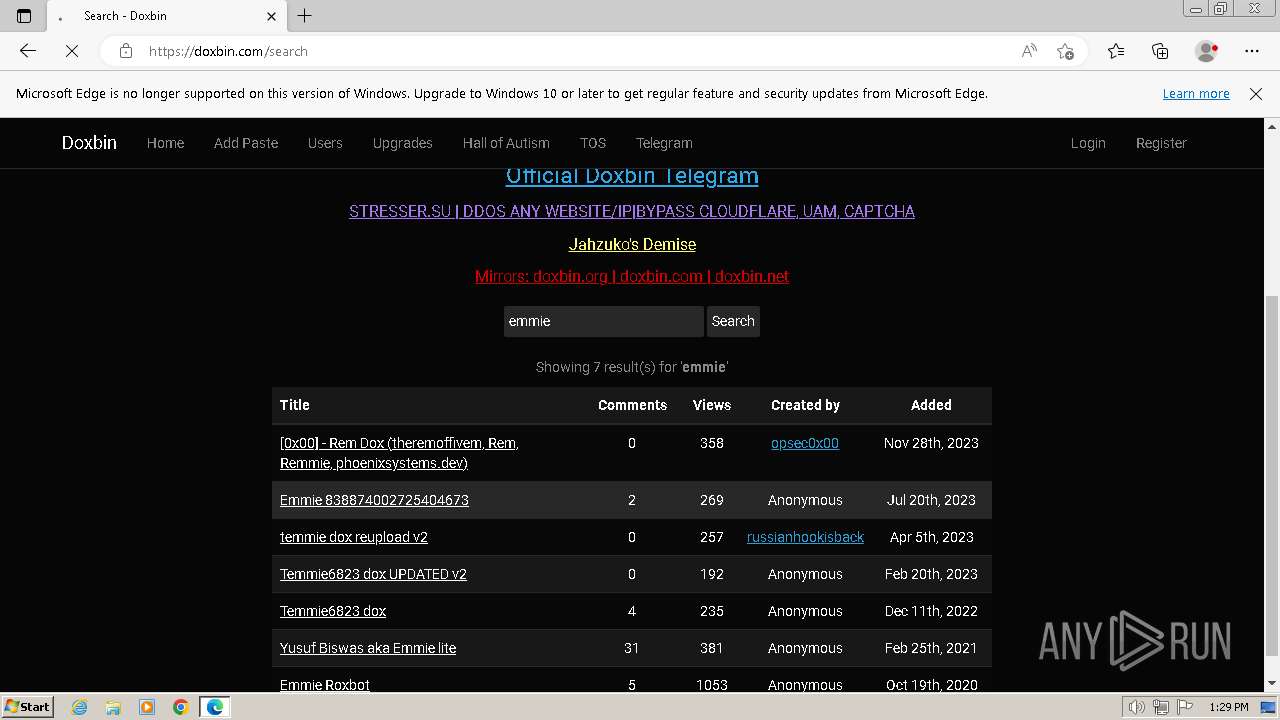Click the 'Comments' column header
The image size is (1280, 720).
click(x=632, y=405)
